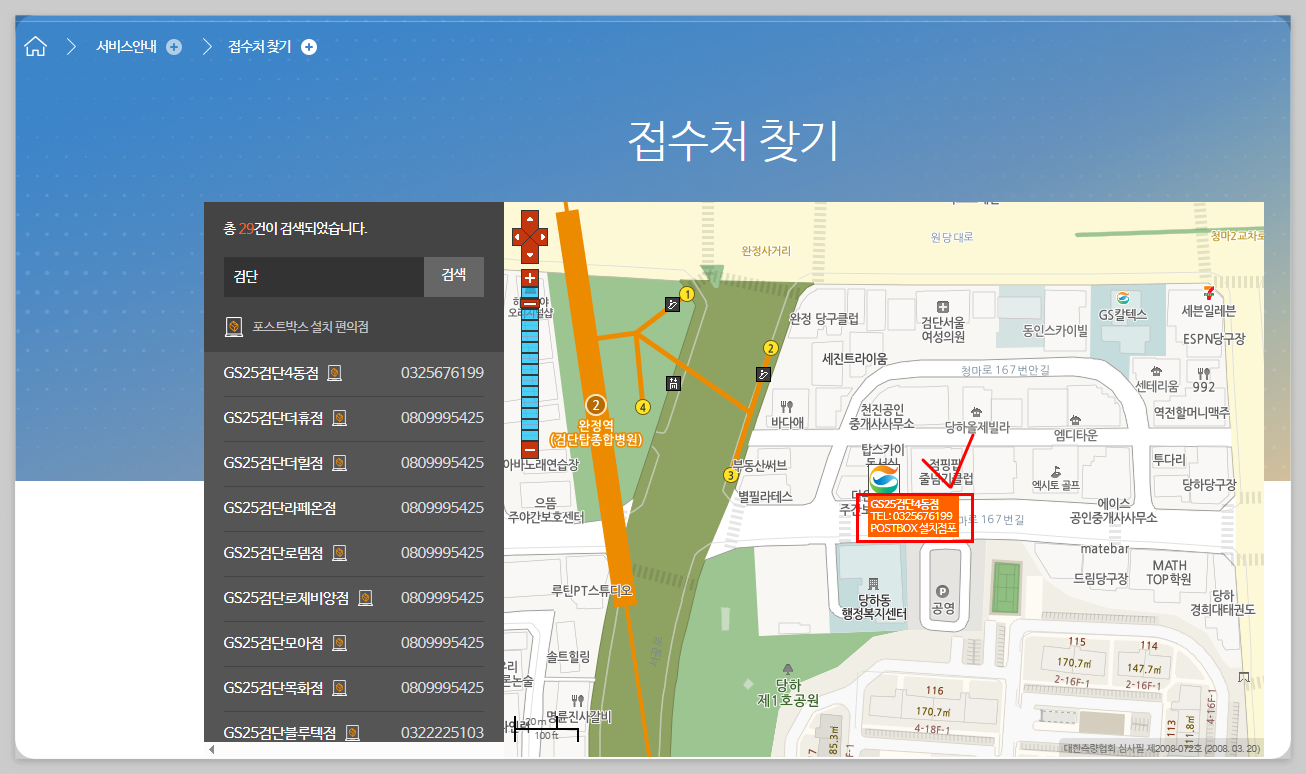This screenshot has width=1306, height=774.
Task: Click the 완정역 line 2 station circle
Action: click(x=596, y=405)
